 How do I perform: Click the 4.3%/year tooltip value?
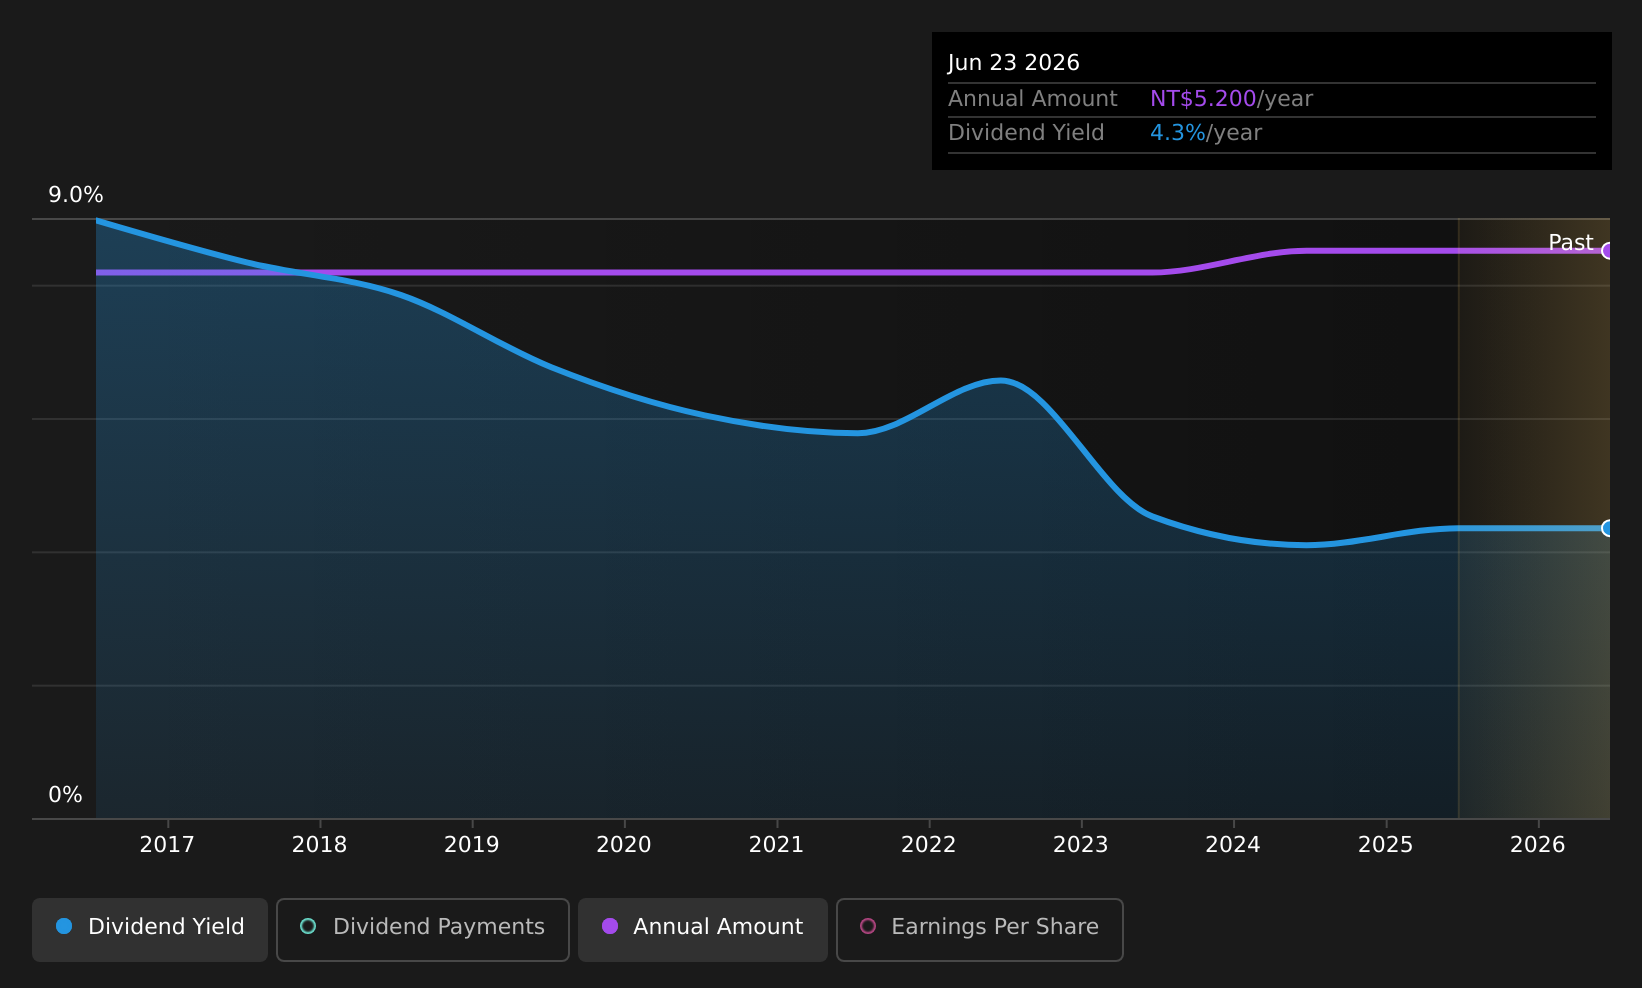pos(1206,133)
